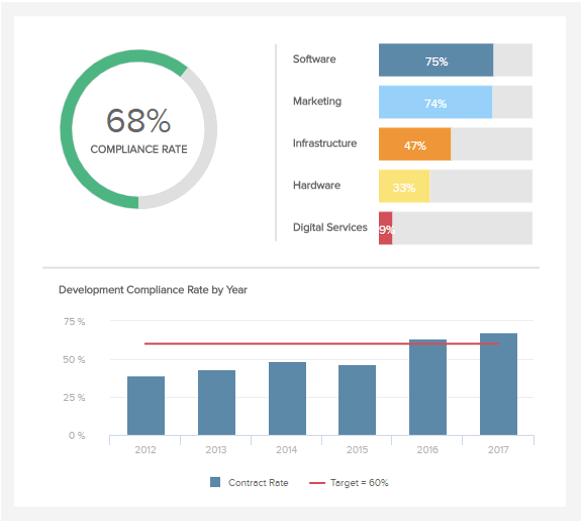This screenshot has width=582, height=522.
Task: Click the 2017 bar in yearly chart
Action: [x=498, y=384]
